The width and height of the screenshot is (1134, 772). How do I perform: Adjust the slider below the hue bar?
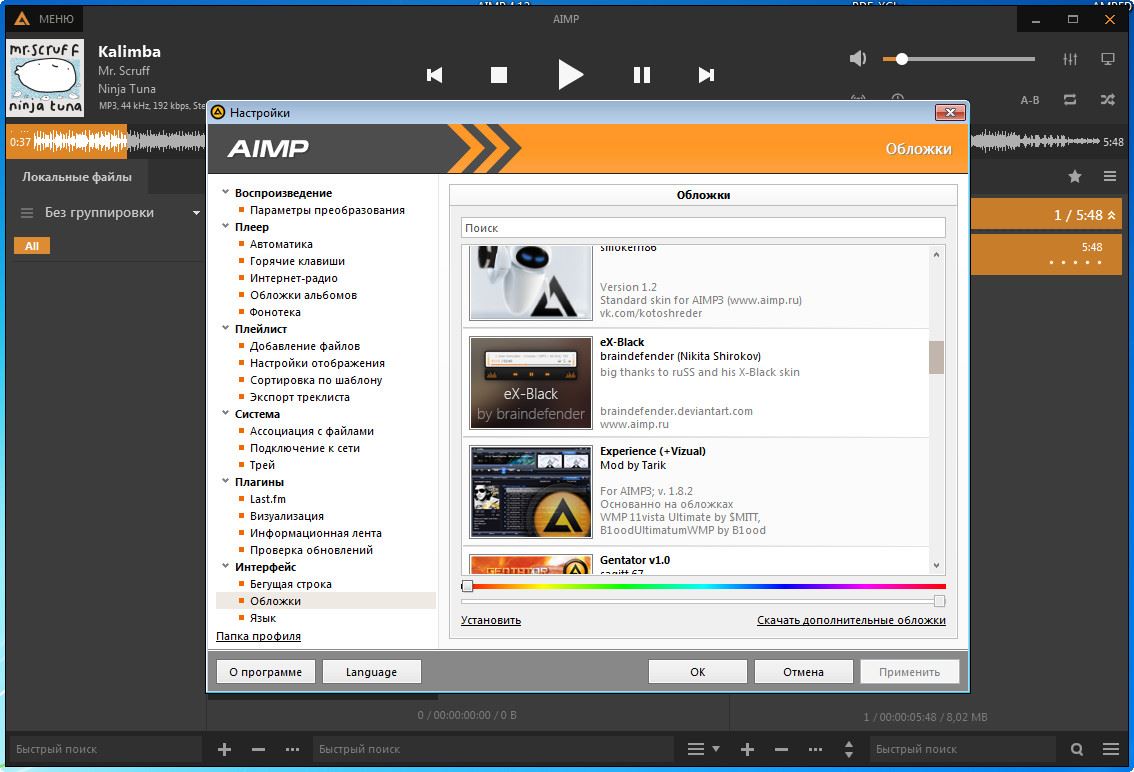(x=703, y=601)
